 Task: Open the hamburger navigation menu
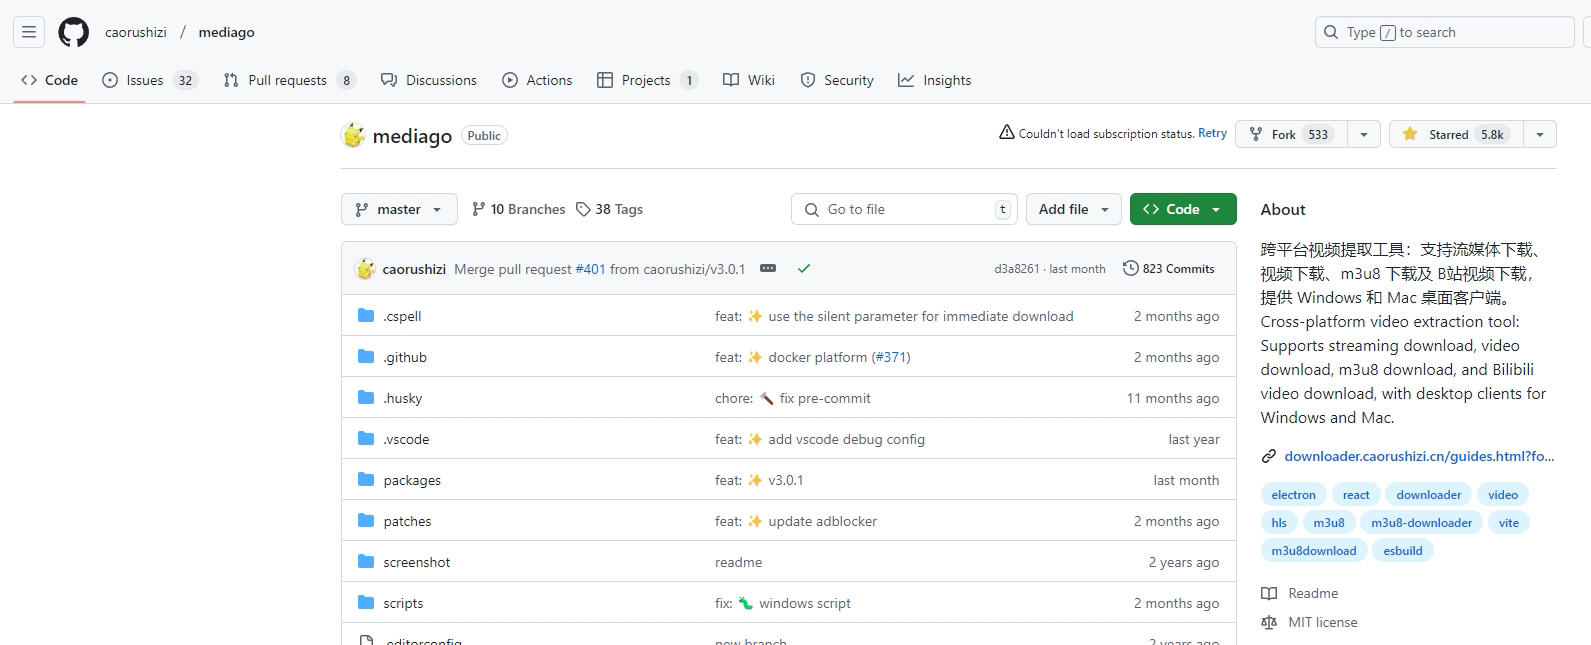pyautogui.click(x=29, y=32)
